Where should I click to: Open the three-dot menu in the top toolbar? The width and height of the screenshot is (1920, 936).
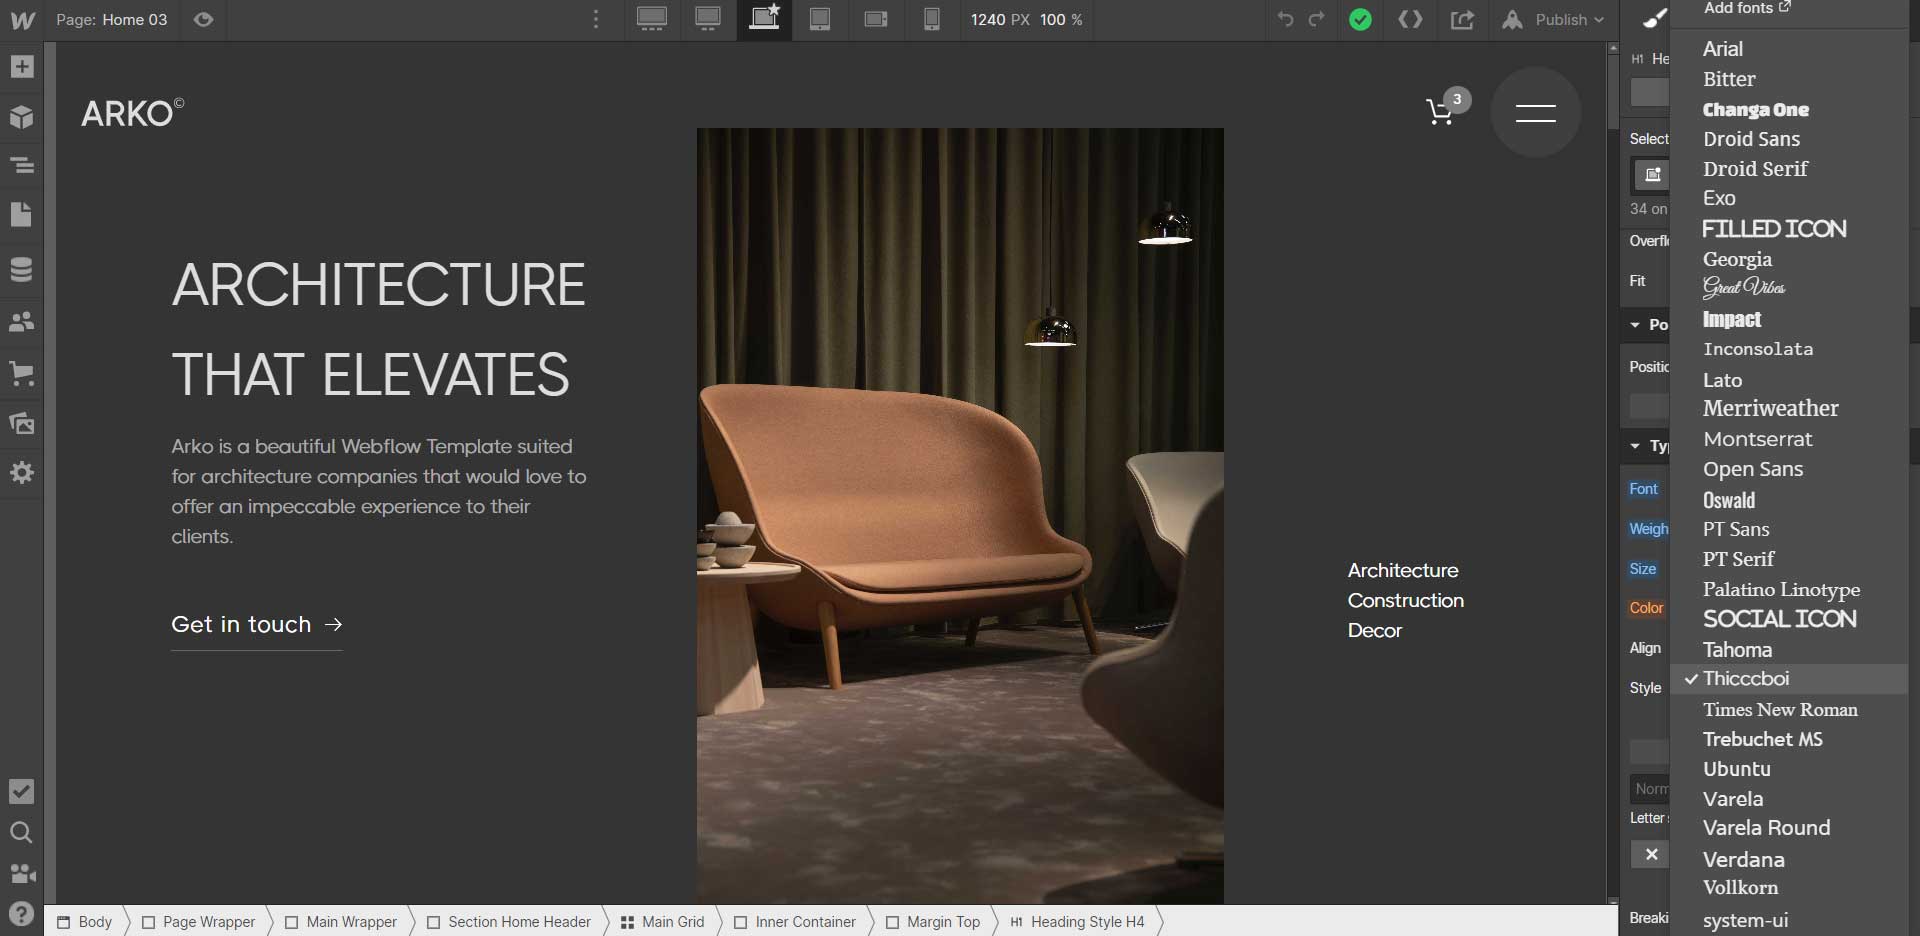(x=597, y=20)
